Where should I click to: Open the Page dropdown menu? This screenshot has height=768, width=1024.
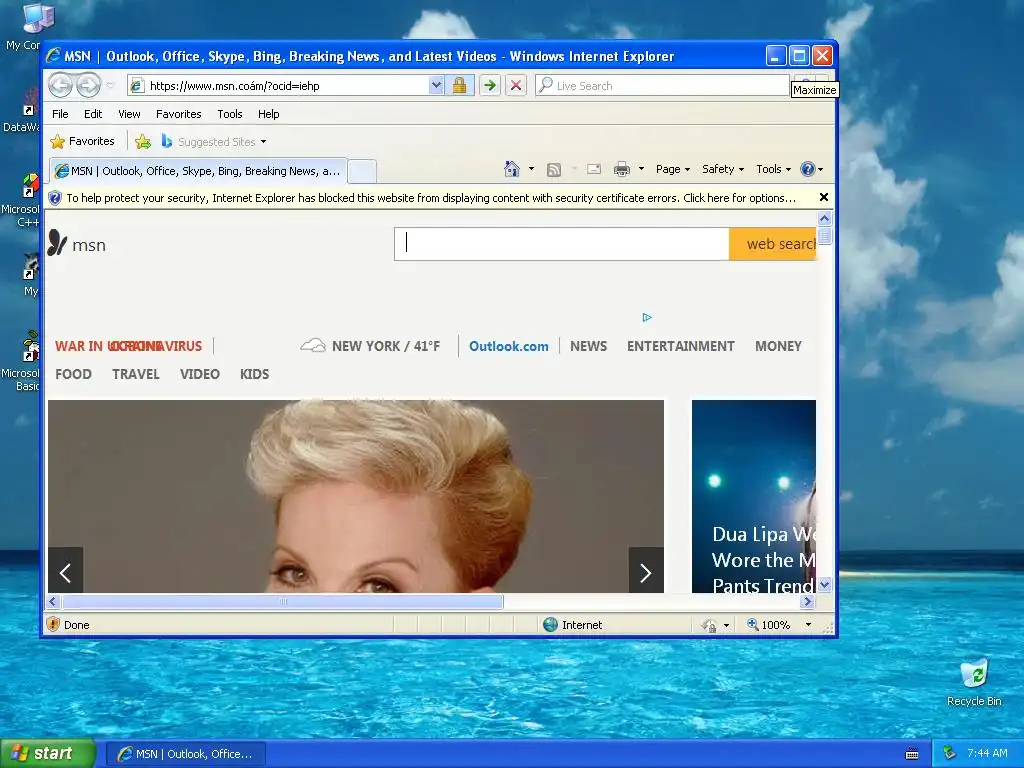[673, 169]
